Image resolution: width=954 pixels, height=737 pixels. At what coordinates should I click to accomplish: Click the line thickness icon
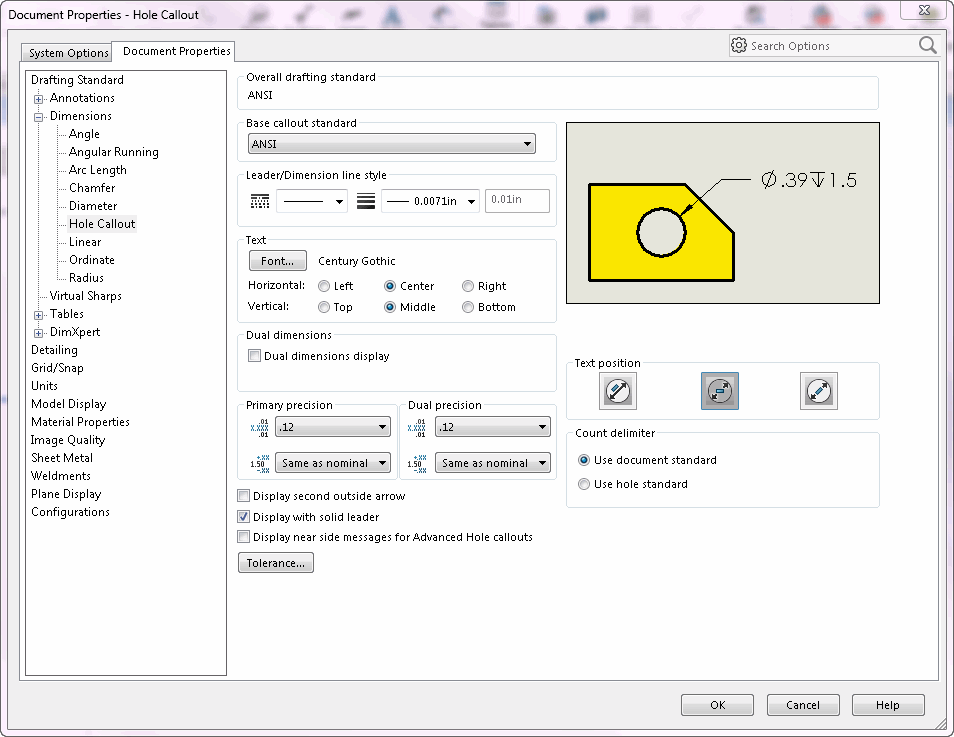tap(366, 201)
